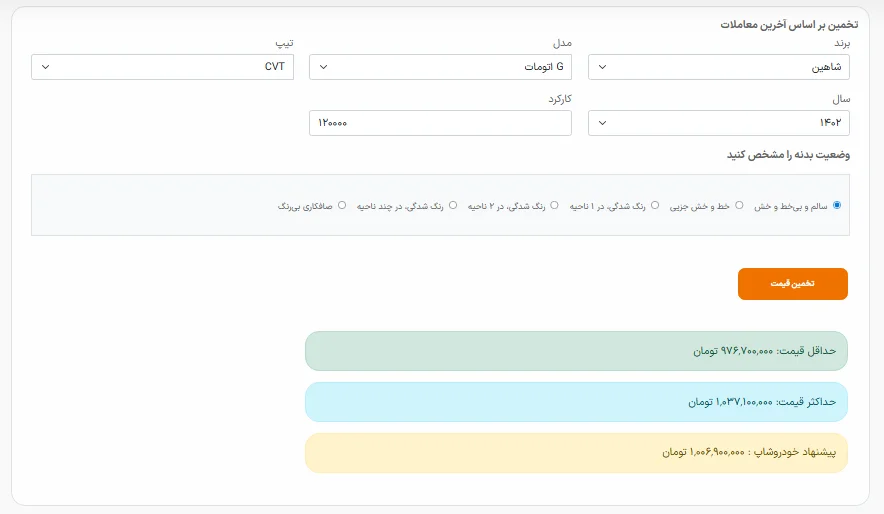Click the تیپ field label
The height and width of the screenshot is (514, 884).
284,44
